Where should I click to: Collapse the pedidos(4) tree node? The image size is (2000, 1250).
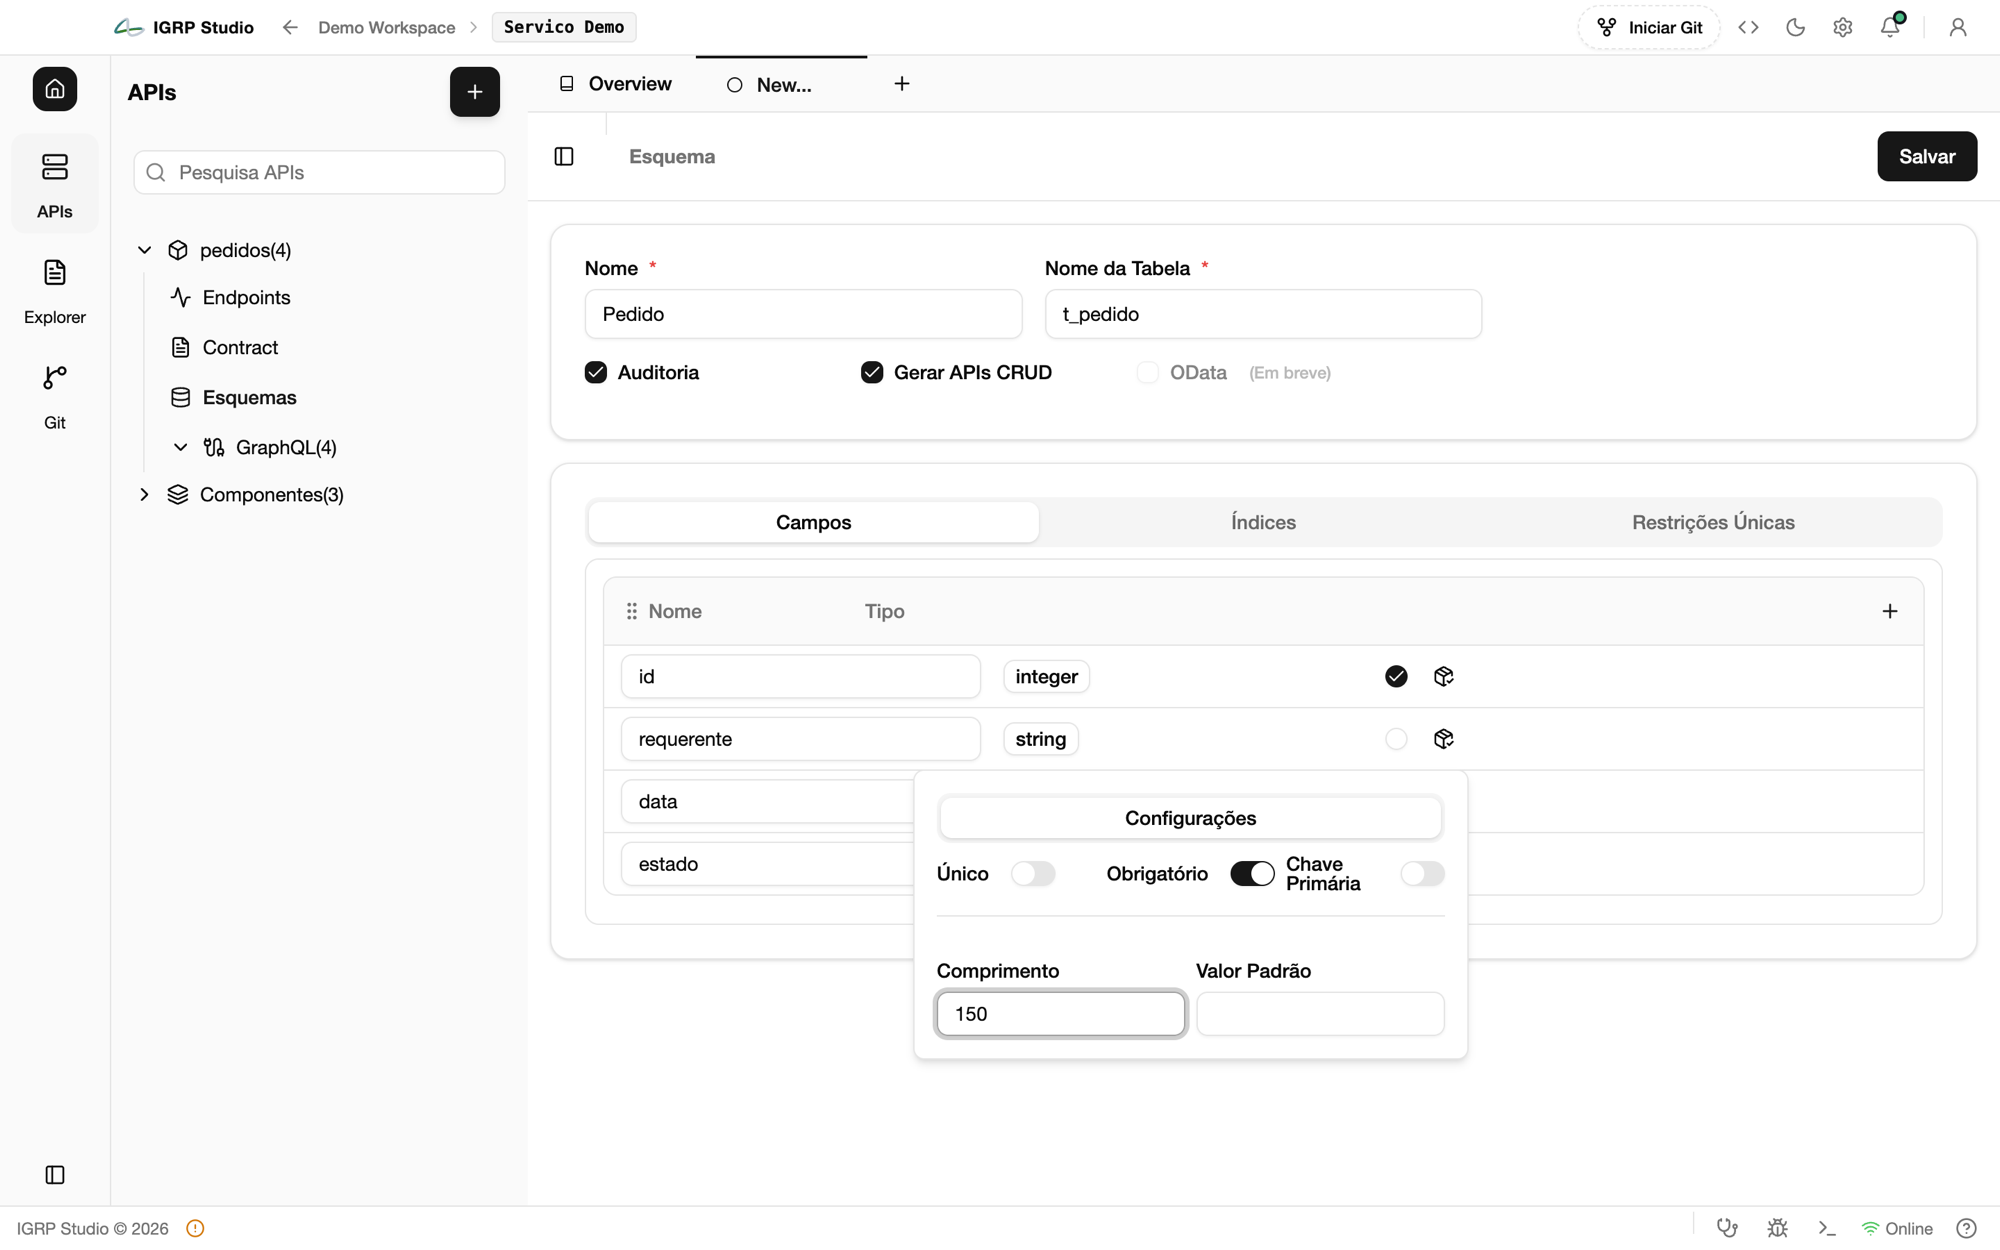(x=145, y=250)
